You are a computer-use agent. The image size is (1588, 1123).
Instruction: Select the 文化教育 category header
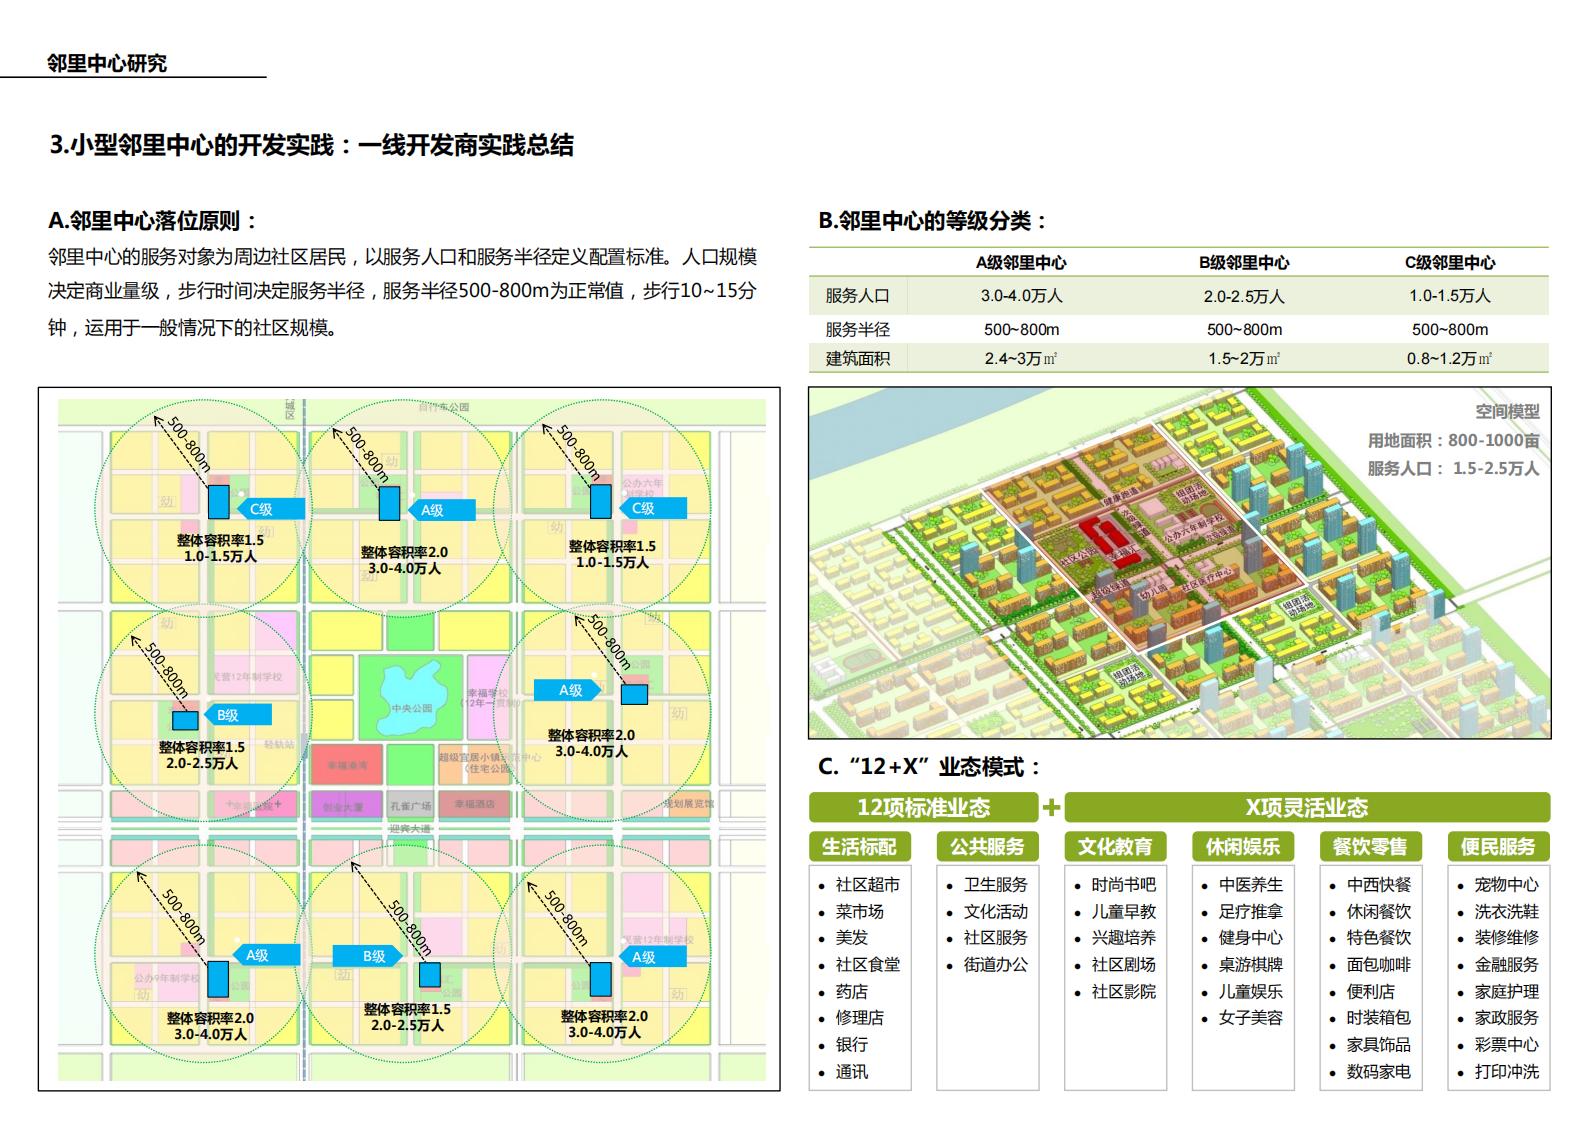(1115, 847)
